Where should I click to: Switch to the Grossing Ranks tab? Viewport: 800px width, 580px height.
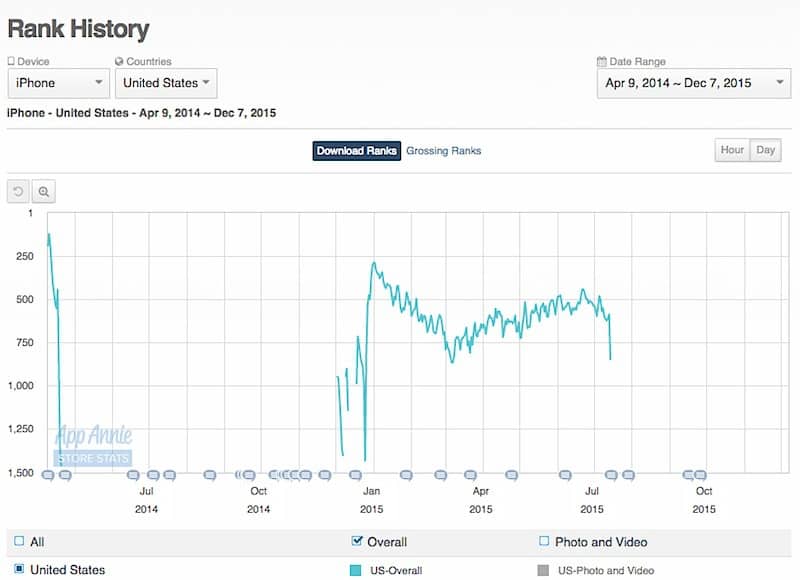[443, 151]
